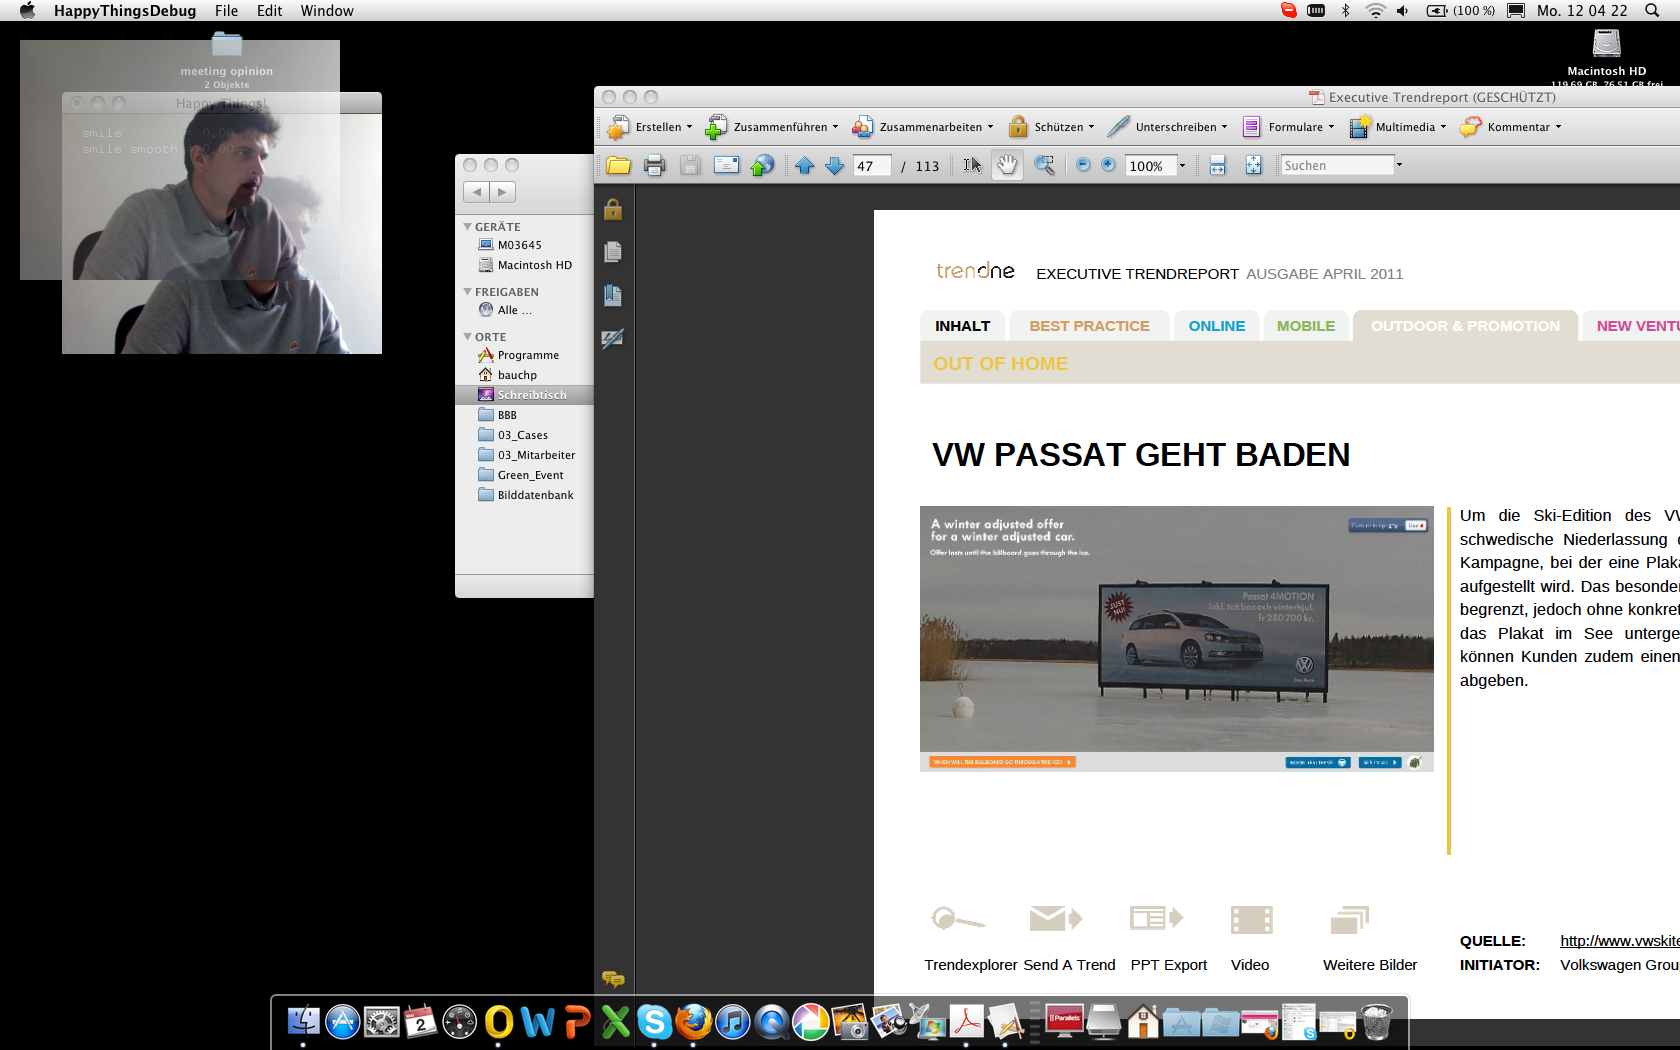This screenshot has width=1680, height=1050.
Task: Open a file with the Acrobat folder icon
Action: tap(618, 166)
